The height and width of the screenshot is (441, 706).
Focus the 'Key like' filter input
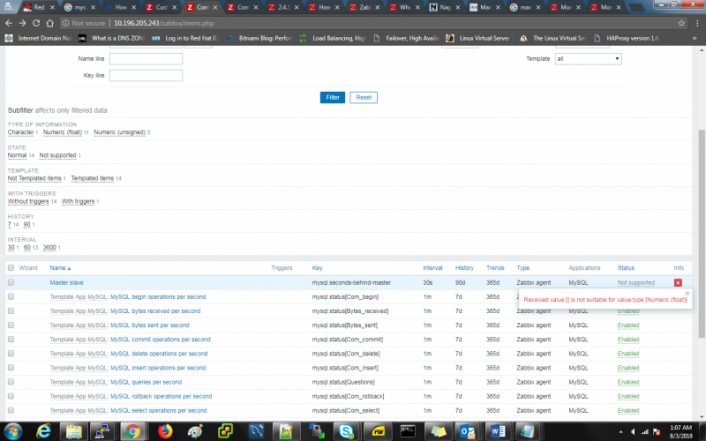146,75
